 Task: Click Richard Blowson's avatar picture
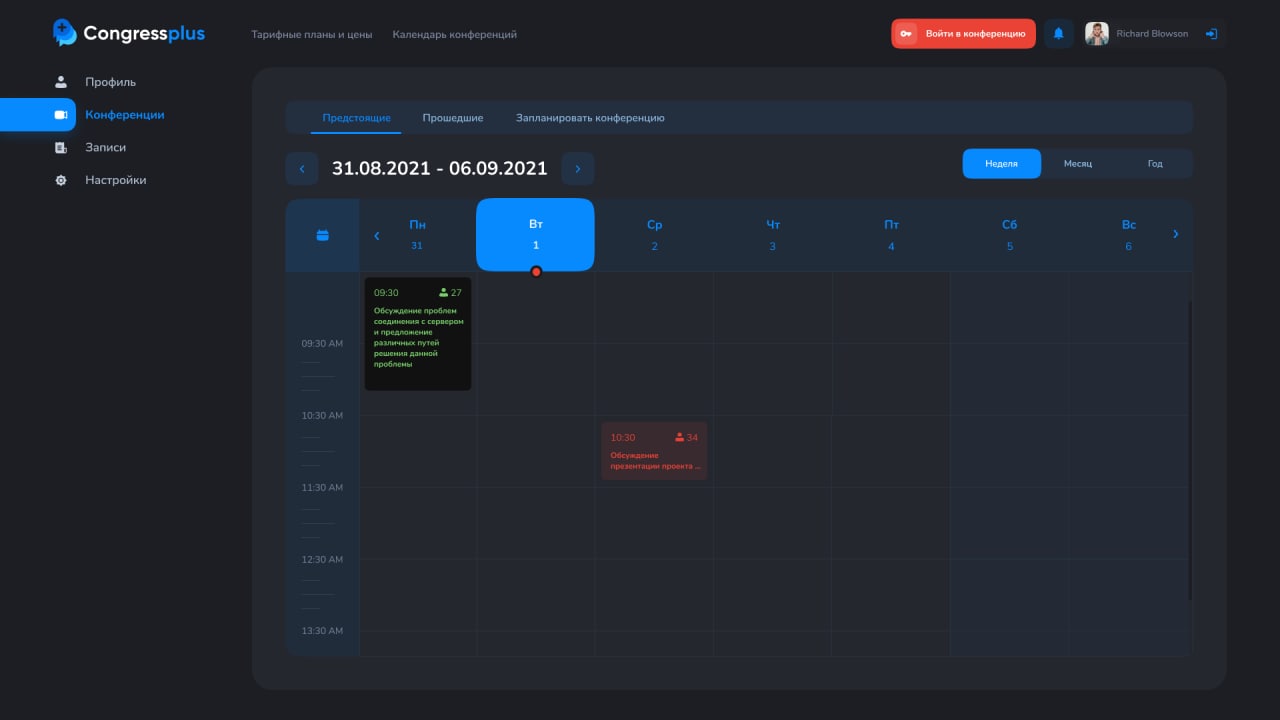(x=1097, y=34)
